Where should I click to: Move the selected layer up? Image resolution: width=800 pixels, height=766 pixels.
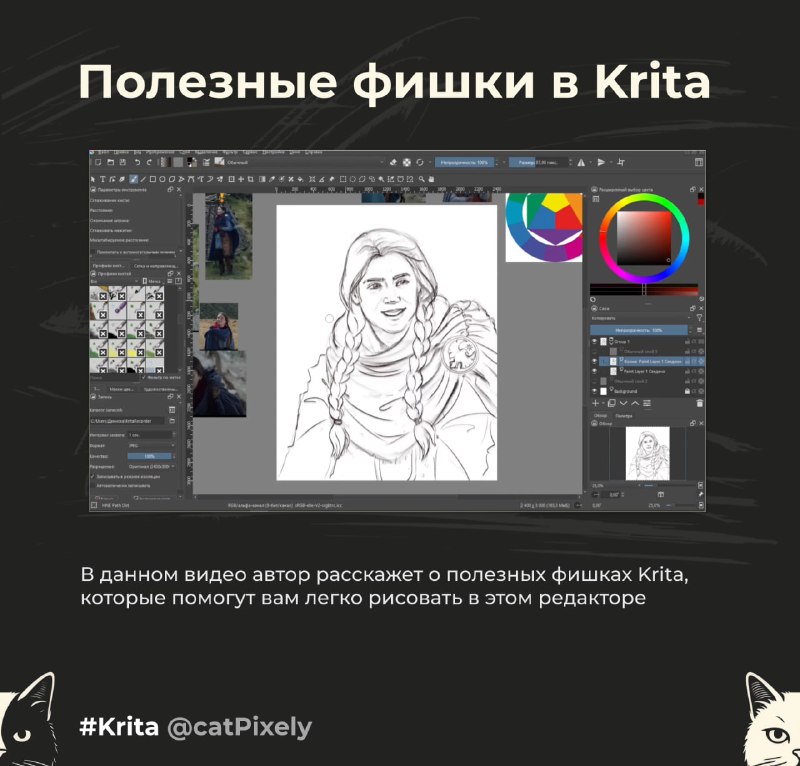click(635, 403)
